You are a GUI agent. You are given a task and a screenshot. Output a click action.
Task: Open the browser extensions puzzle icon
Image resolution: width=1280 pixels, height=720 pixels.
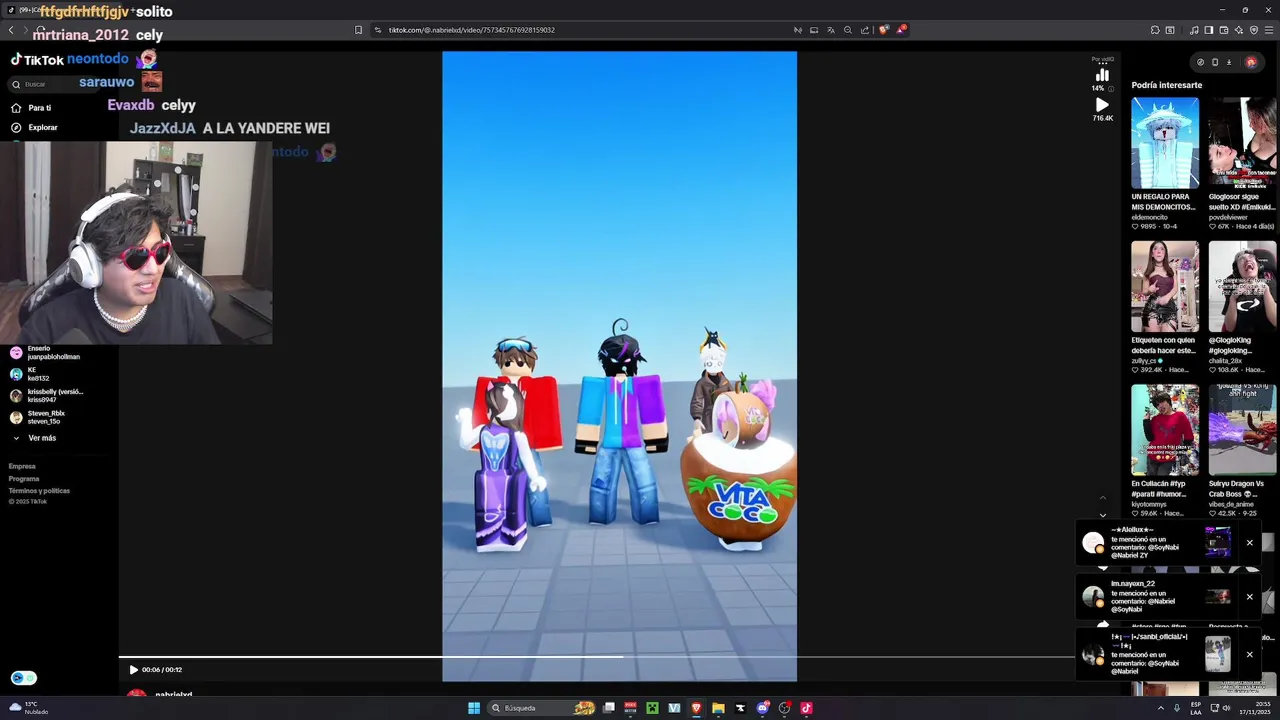pyautogui.click(x=1155, y=30)
